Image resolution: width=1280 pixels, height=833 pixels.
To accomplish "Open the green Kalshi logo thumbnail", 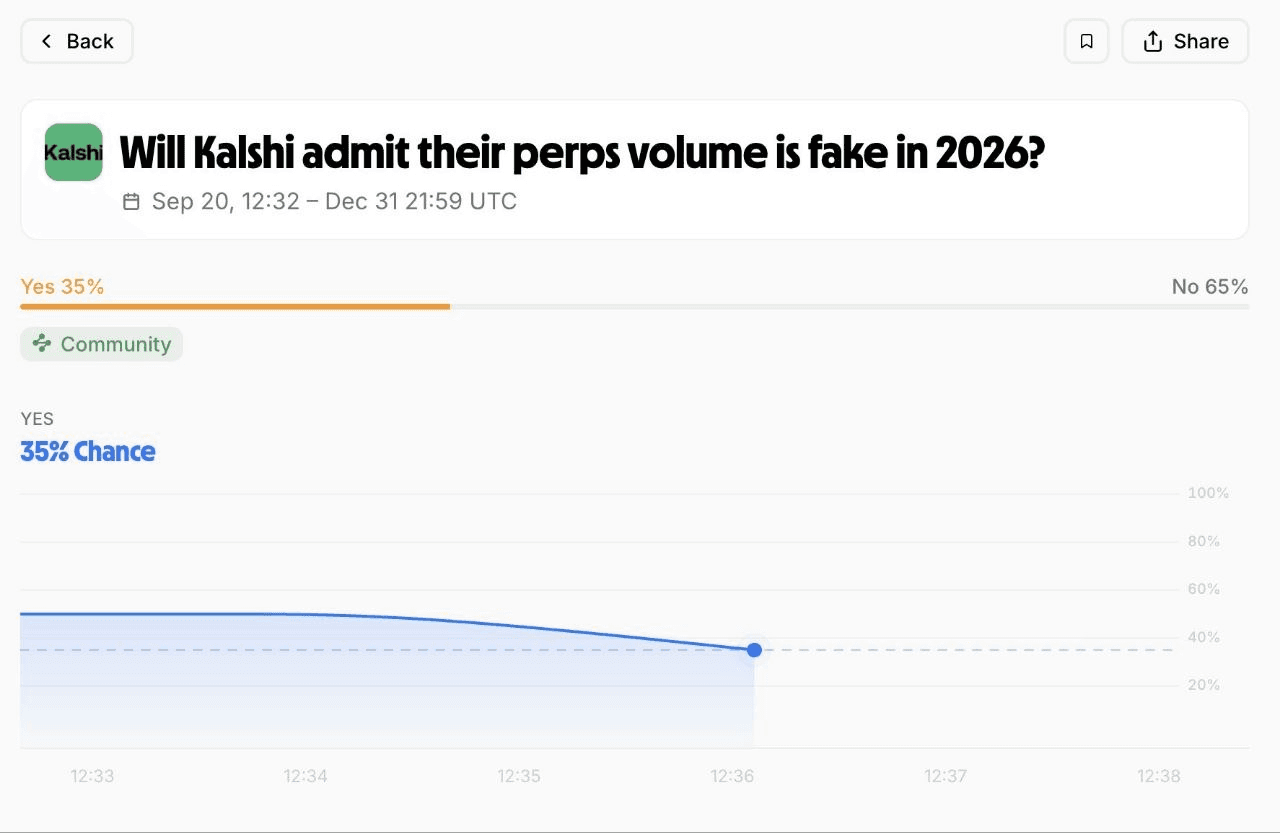I will click(74, 152).
